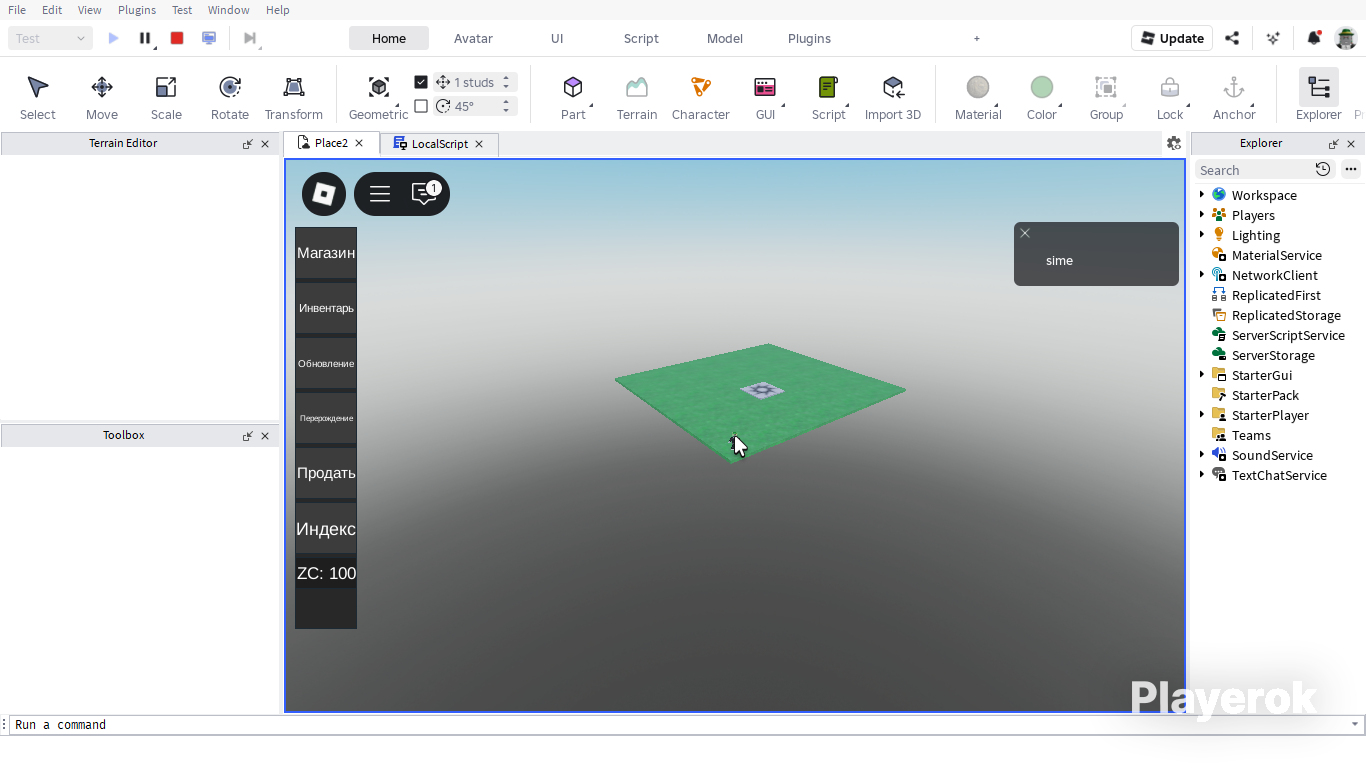The image size is (1366, 768).
Task: Add a new ribbon tab with plus
Action: coord(977,38)
